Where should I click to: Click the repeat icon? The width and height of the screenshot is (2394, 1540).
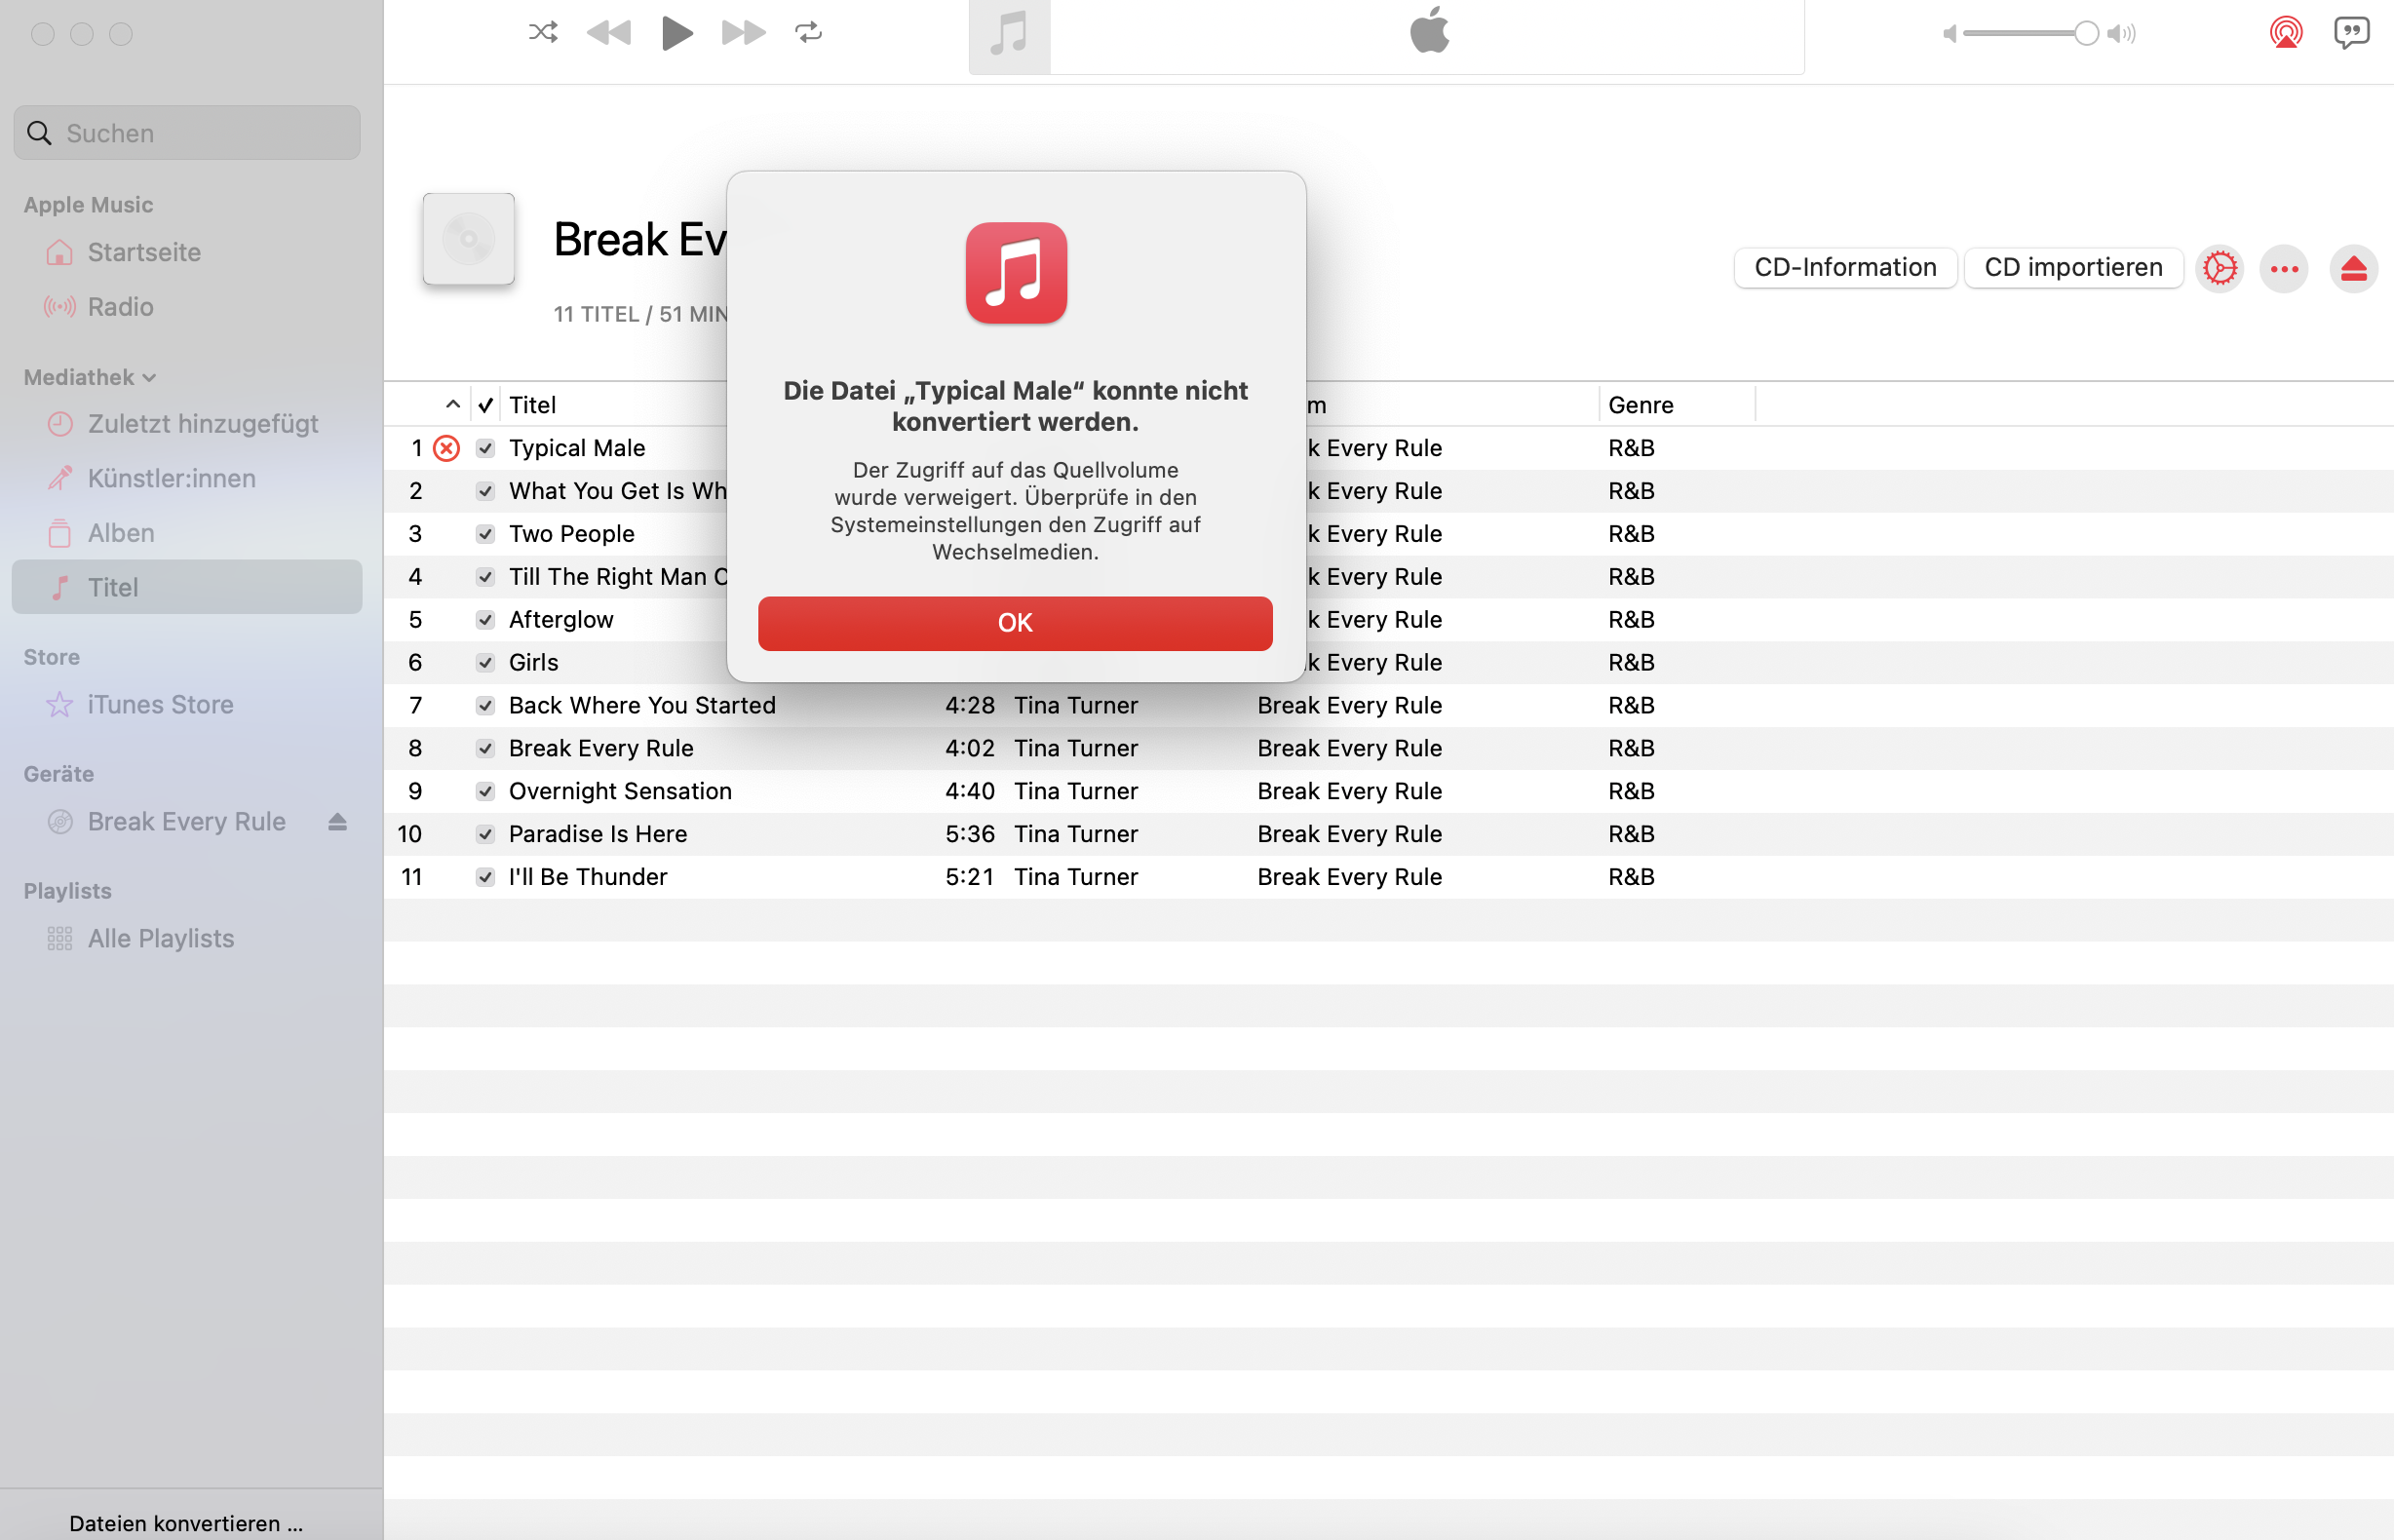[x=808, y=33]
